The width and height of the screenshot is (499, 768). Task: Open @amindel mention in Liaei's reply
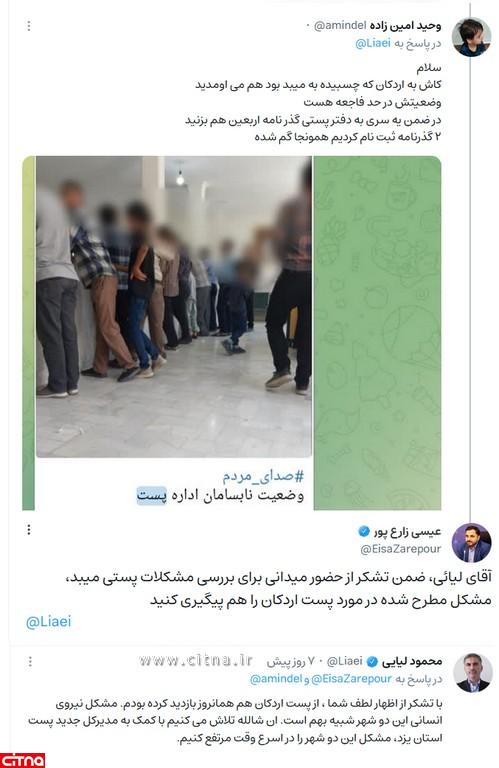tap(276, 679)
